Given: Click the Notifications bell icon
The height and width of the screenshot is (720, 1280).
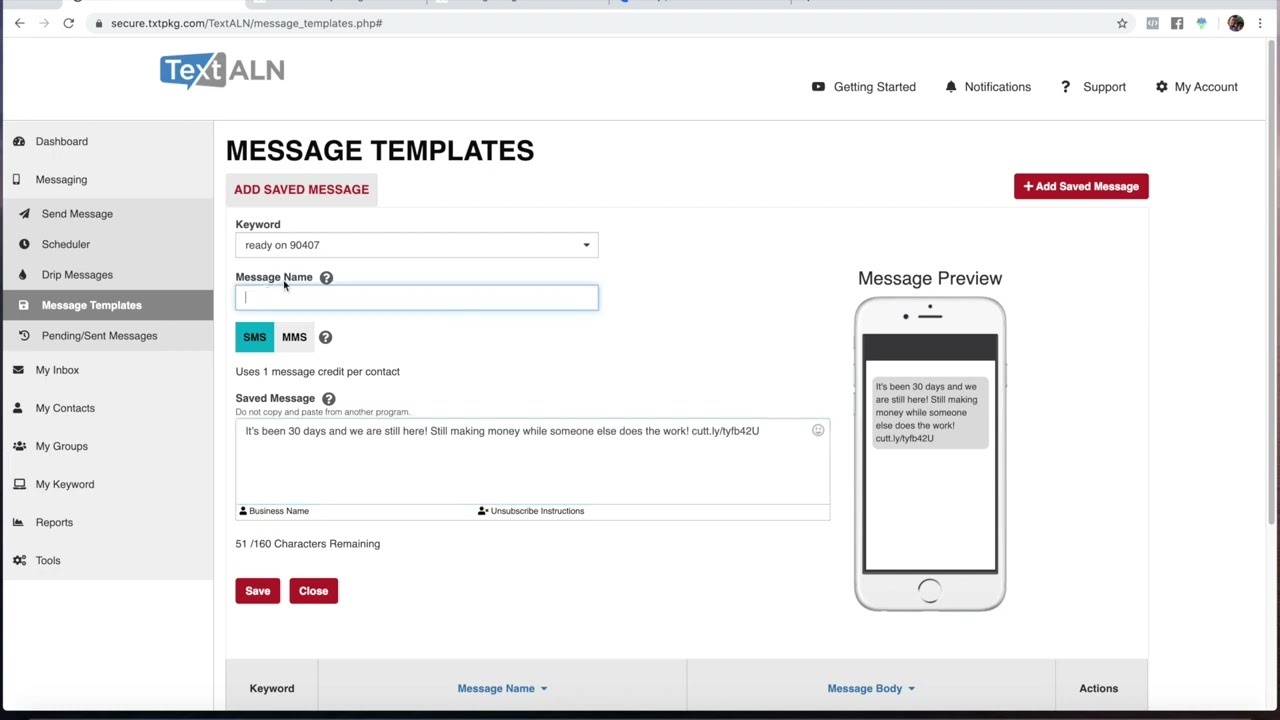Looking at the screenshot, I should pyautogui.click(x=951, y=87).
